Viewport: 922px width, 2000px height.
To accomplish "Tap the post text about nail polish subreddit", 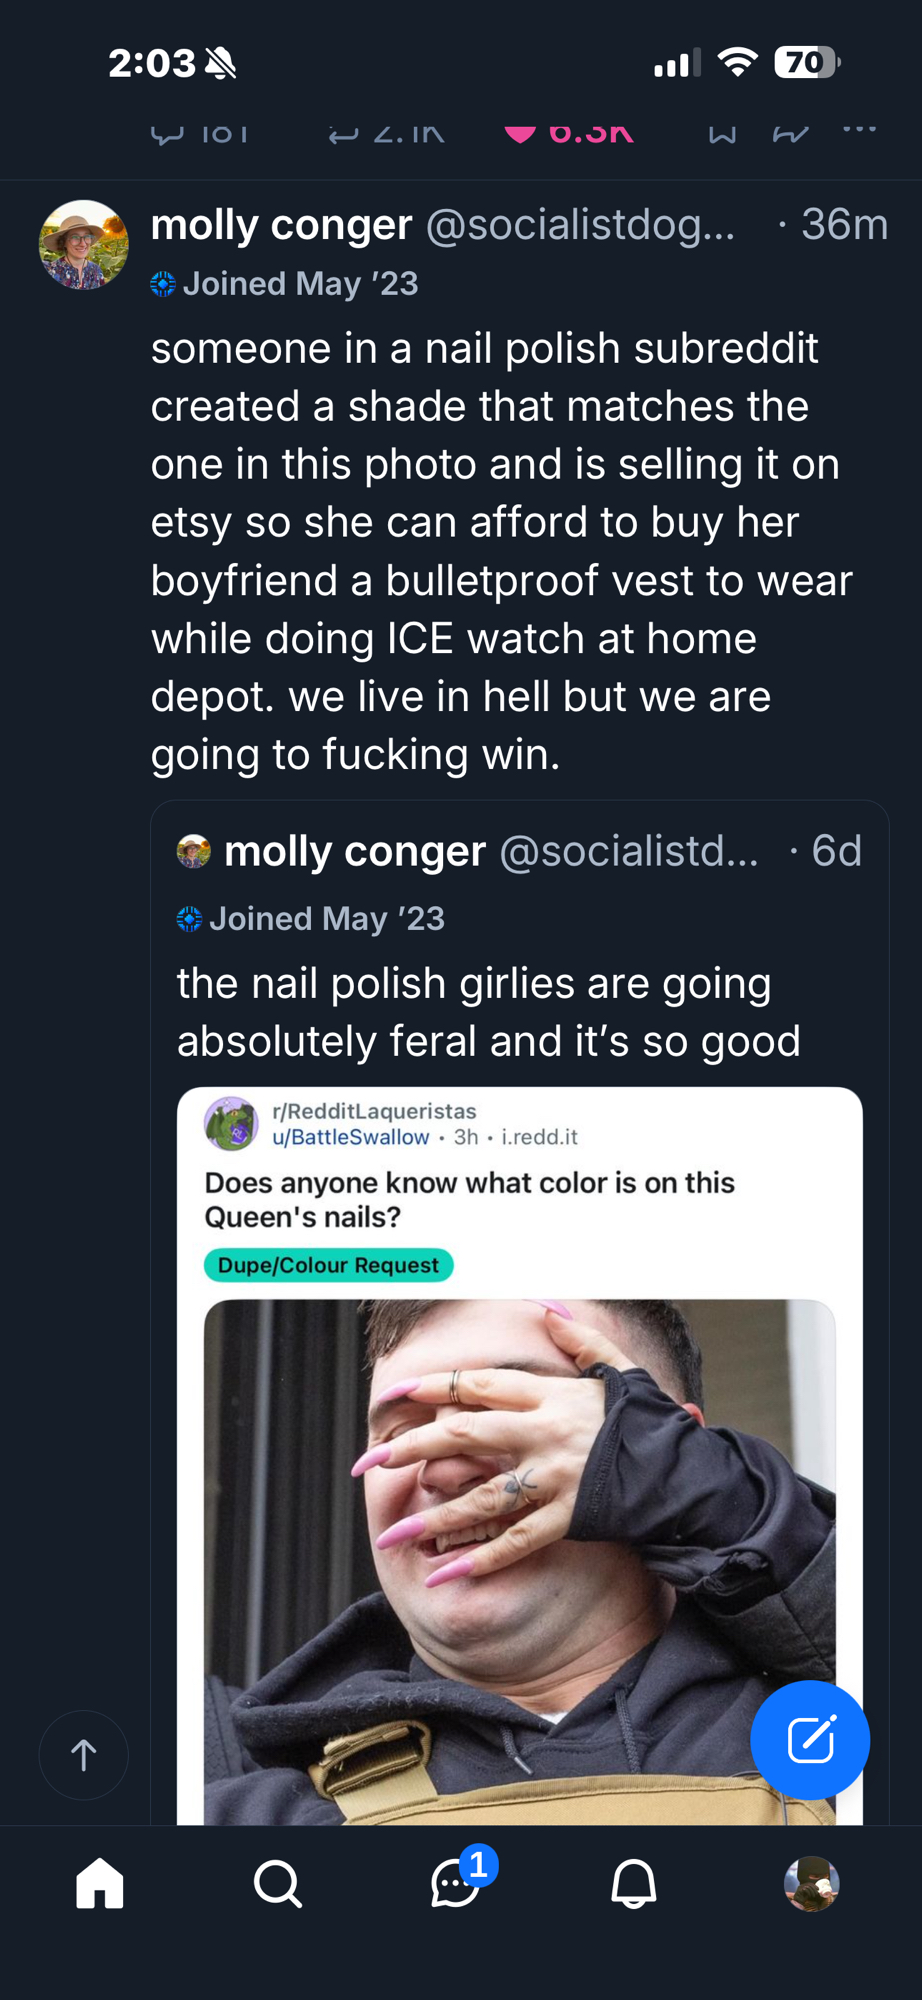I will (500, 551).
